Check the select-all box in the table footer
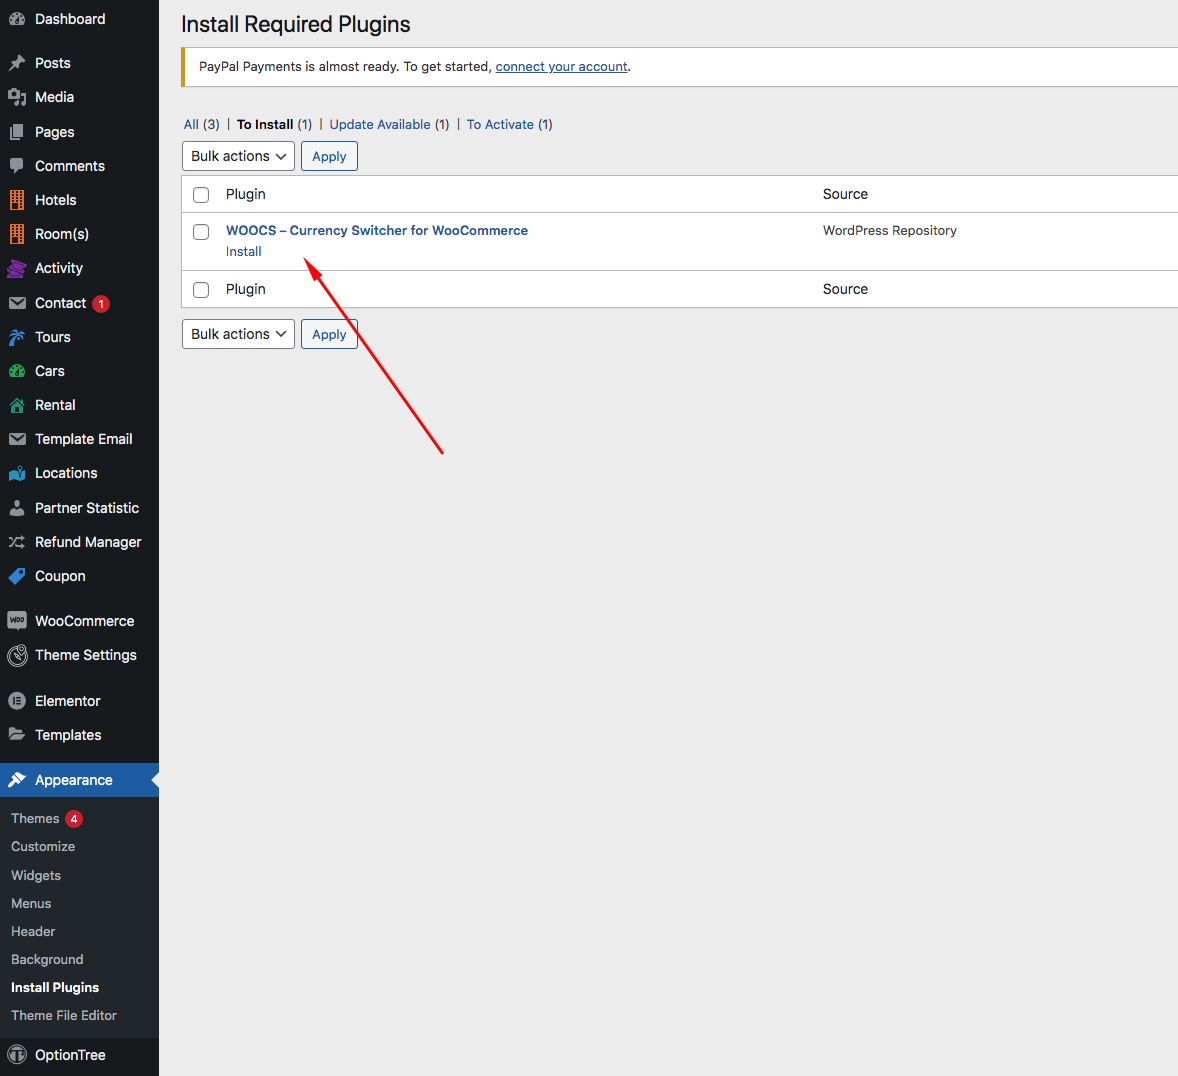 [x=201, y=289]
